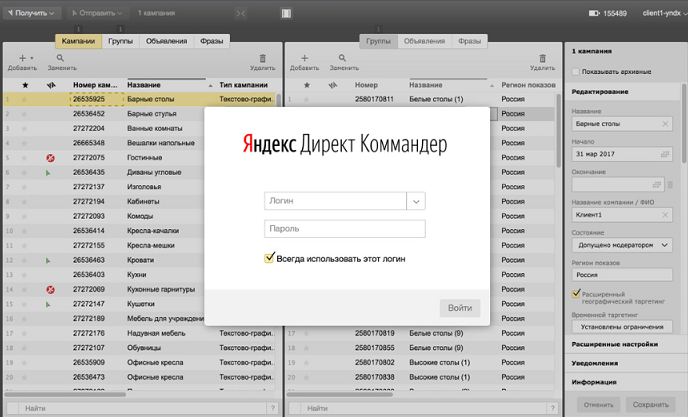Sort groups by star column header
Viewport: 688px width, 417px height.
click(307, 85)
